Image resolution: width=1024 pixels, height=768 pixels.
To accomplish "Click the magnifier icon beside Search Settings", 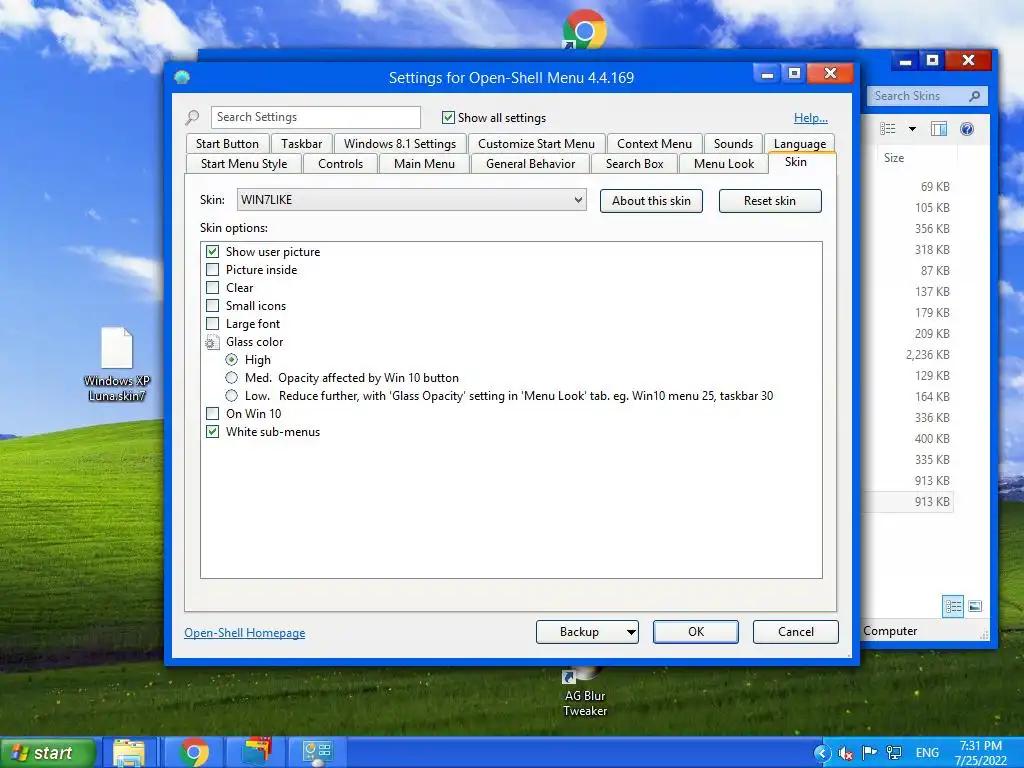I will coord(192,118).
